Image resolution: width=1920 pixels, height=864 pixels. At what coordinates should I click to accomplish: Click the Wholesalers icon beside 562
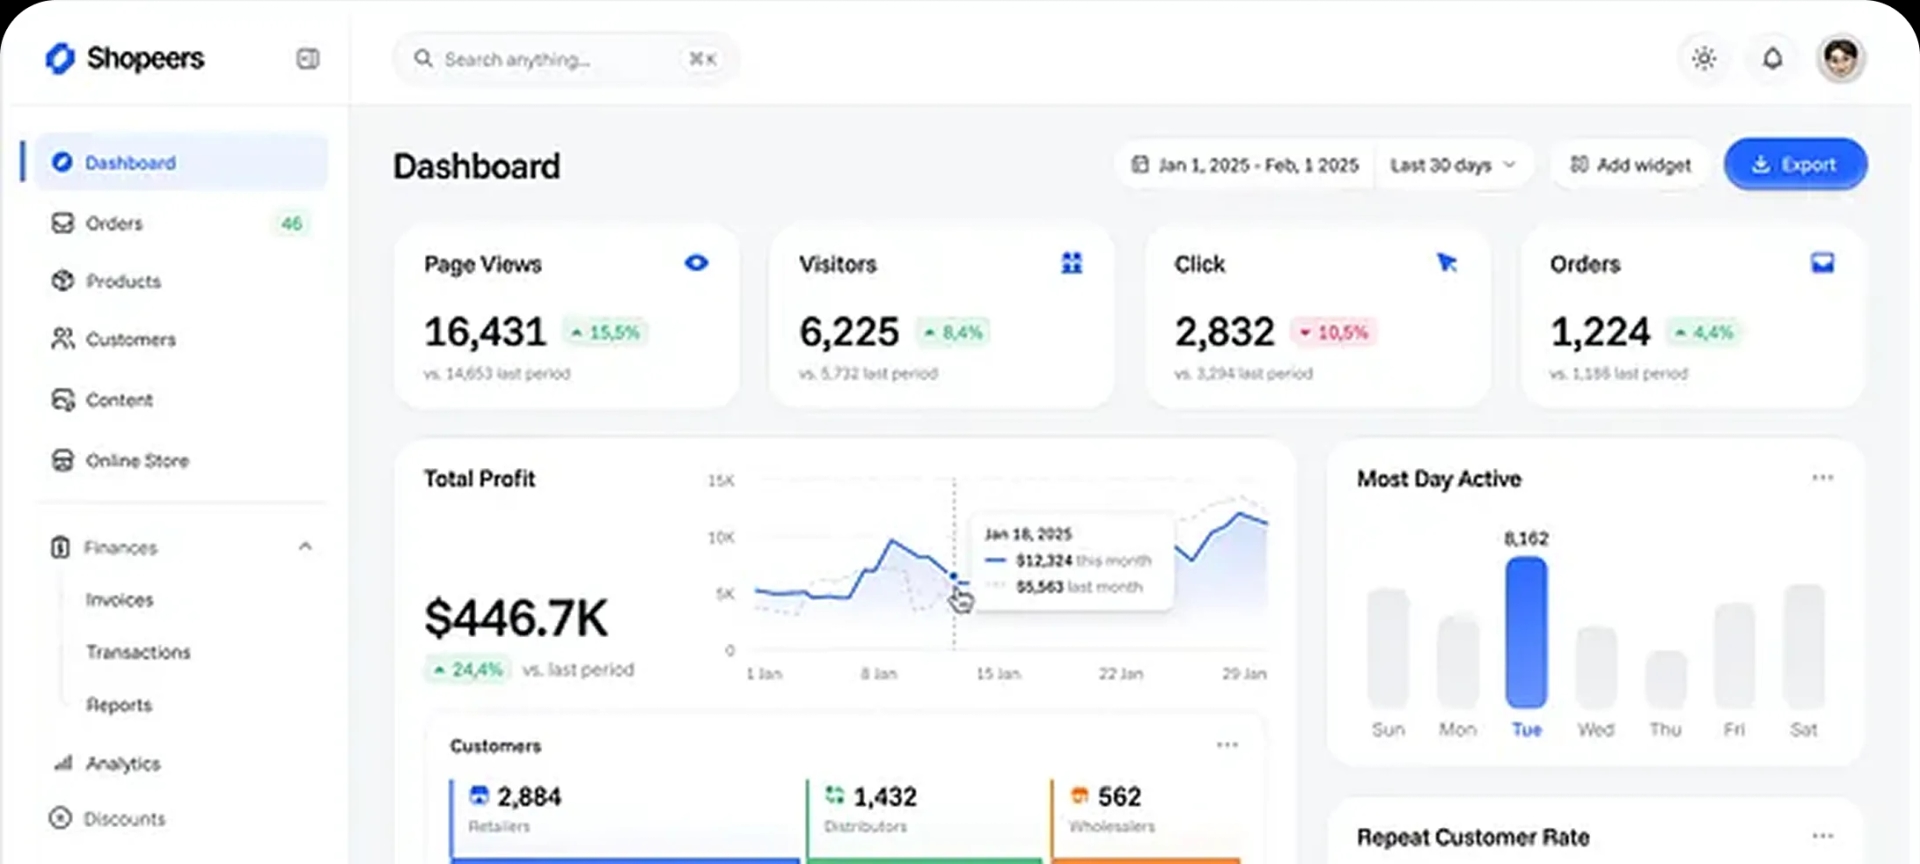1079,795
